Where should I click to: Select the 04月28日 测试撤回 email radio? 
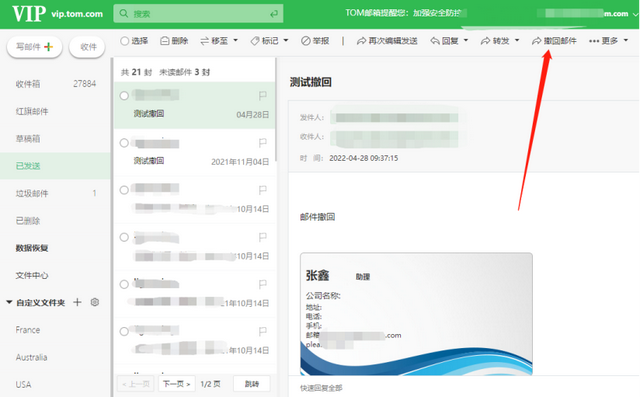pyautogui.click(x=124, y=96)
